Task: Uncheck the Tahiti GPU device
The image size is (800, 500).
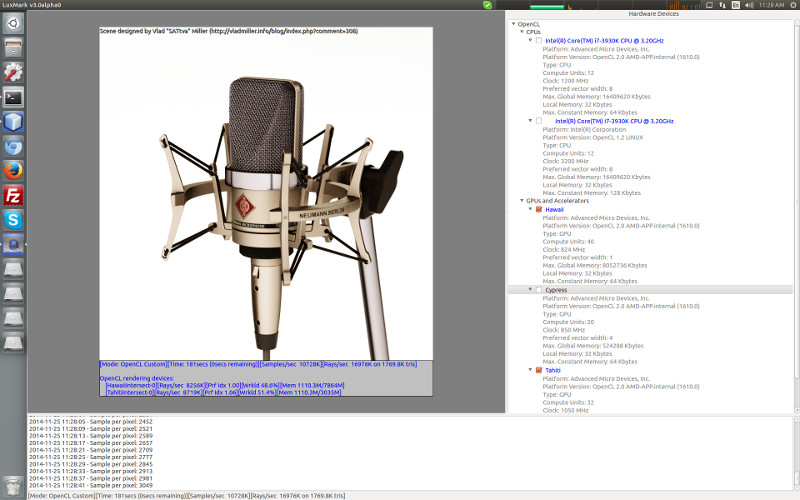Action: 539,370
